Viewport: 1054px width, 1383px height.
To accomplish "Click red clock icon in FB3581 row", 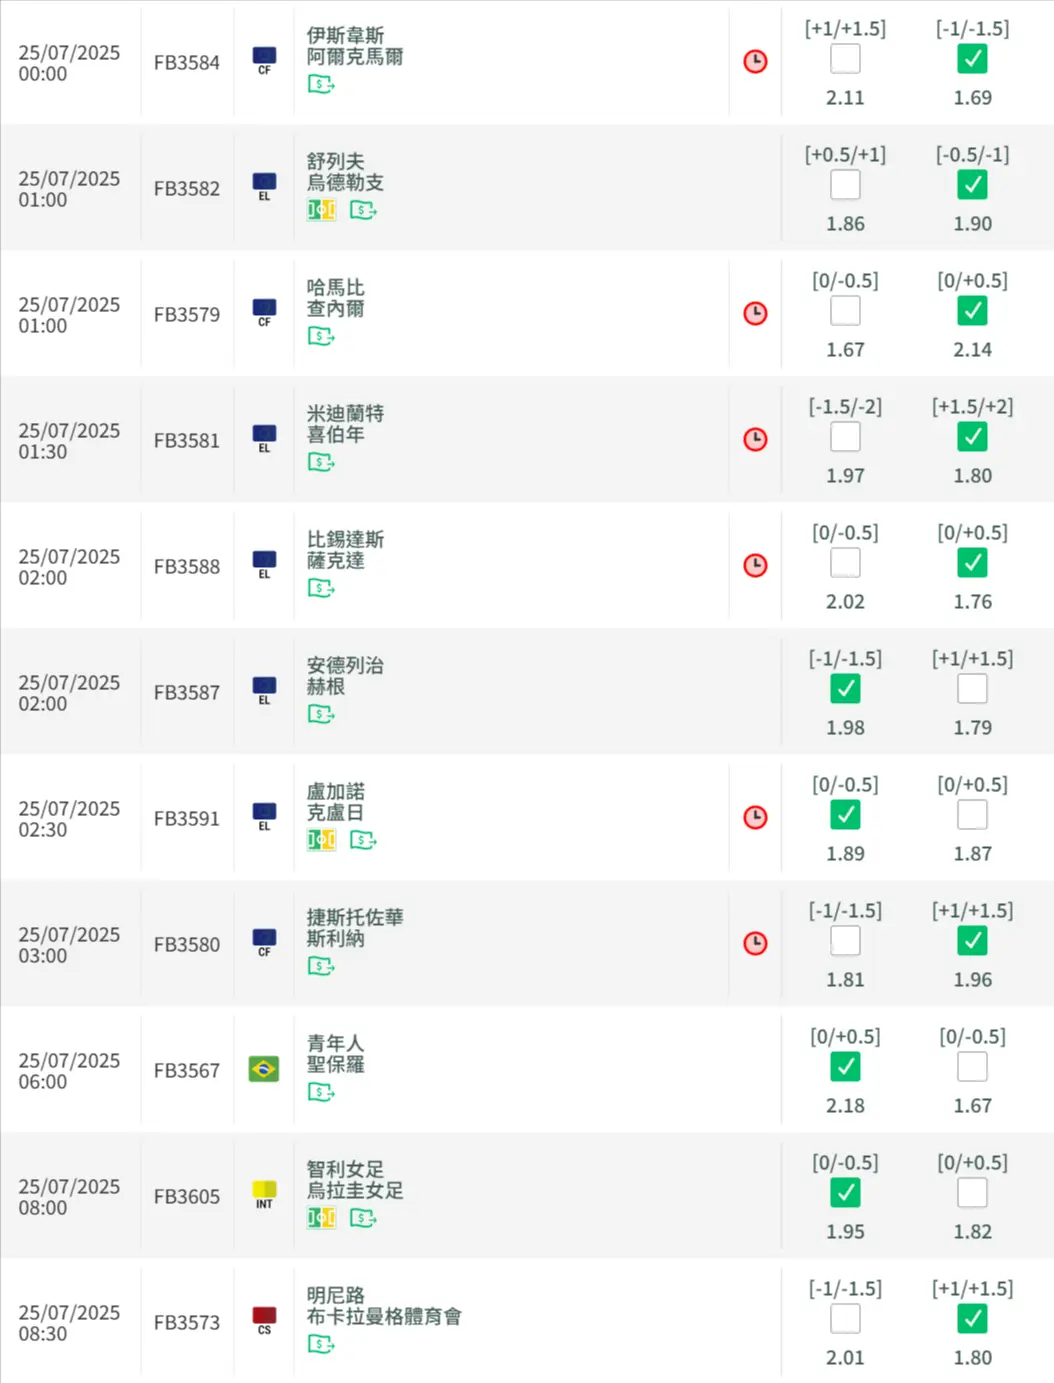I will click(755, 440).
